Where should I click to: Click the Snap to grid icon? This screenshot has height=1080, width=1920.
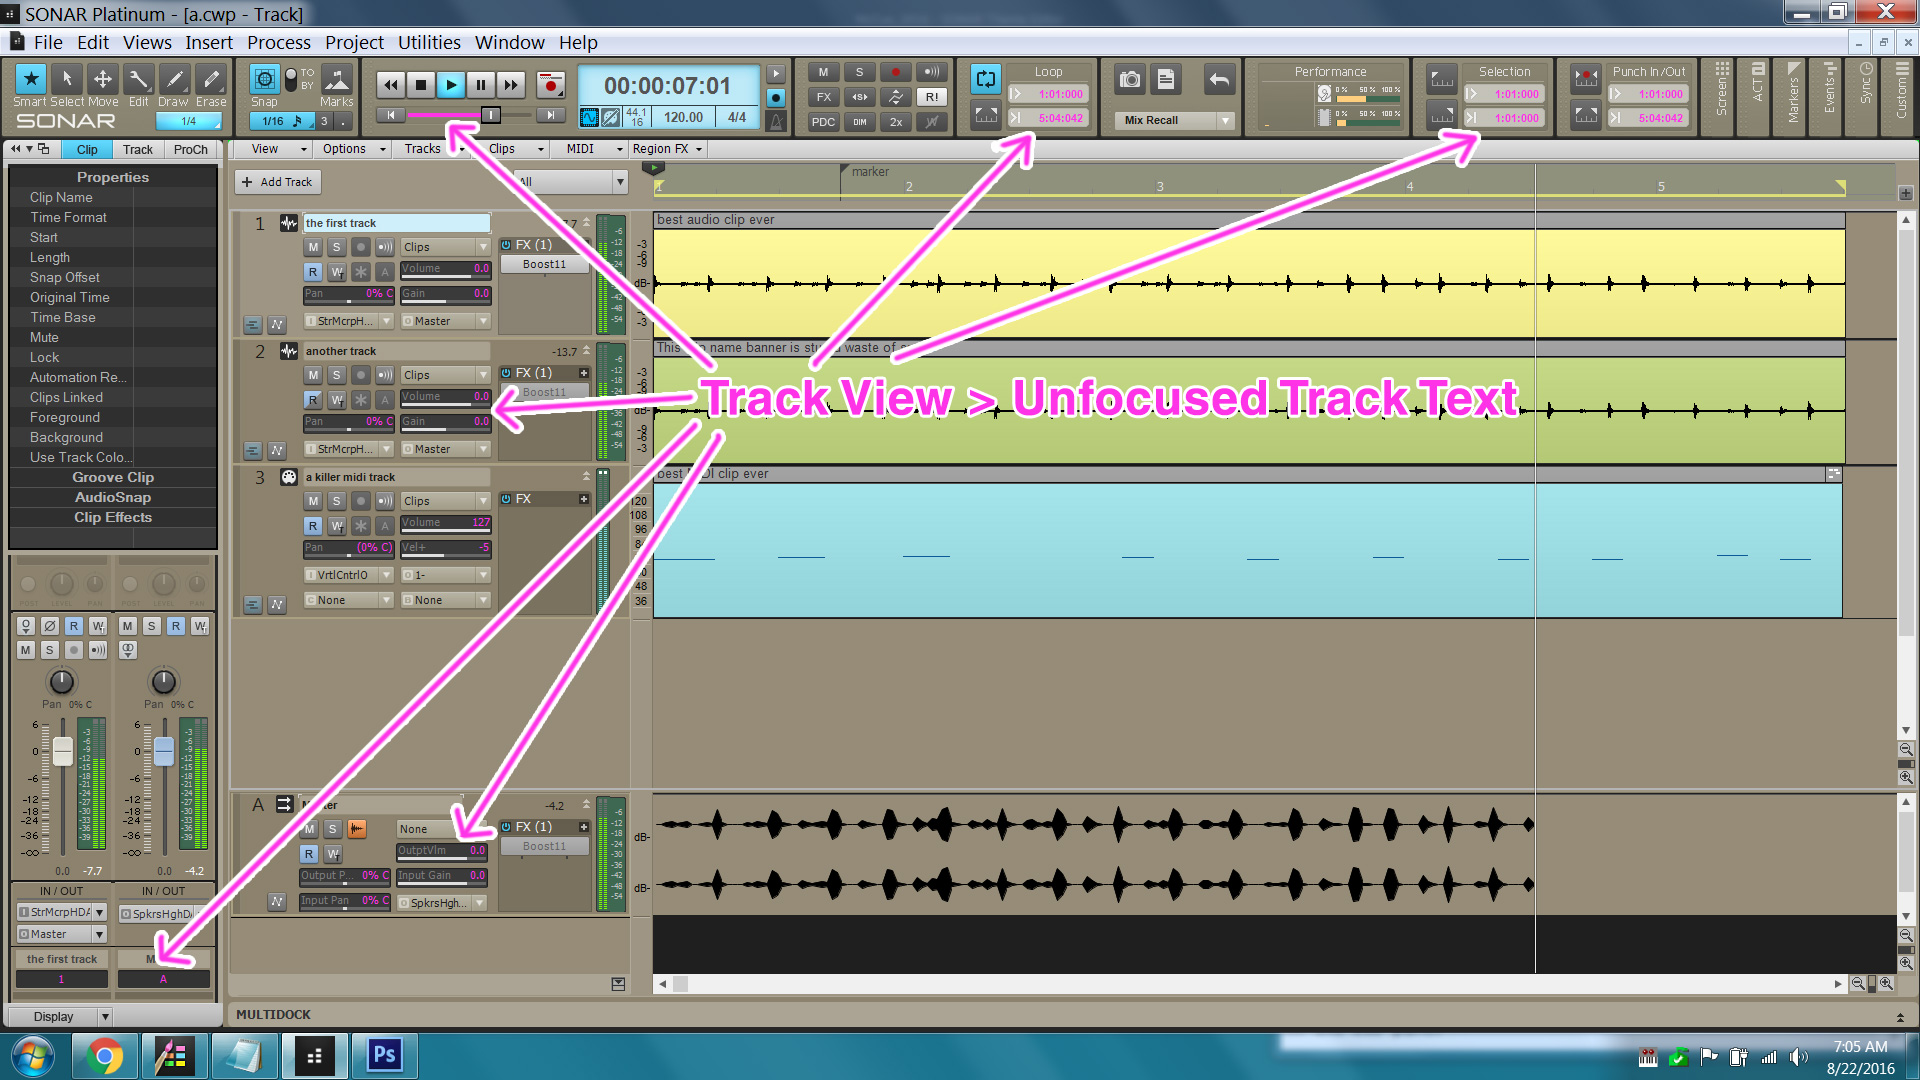264,79
